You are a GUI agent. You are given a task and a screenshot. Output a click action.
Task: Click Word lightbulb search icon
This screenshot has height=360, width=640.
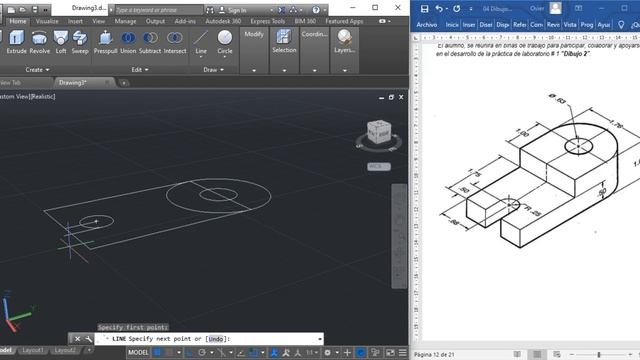pyautogui.click(x=621, y=25)
